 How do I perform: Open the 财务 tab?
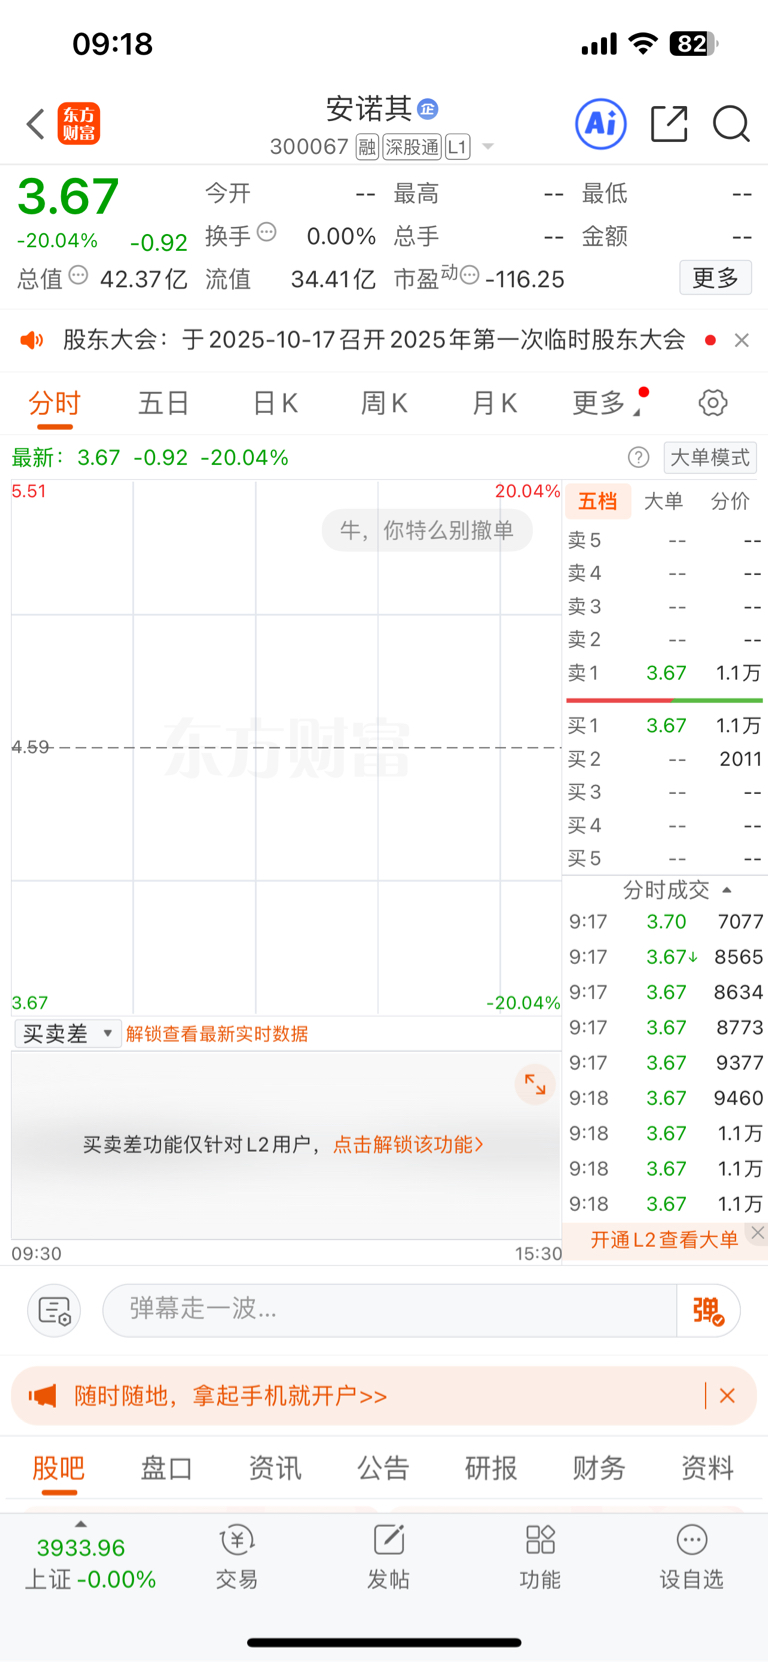click(x=599, y=1468)
